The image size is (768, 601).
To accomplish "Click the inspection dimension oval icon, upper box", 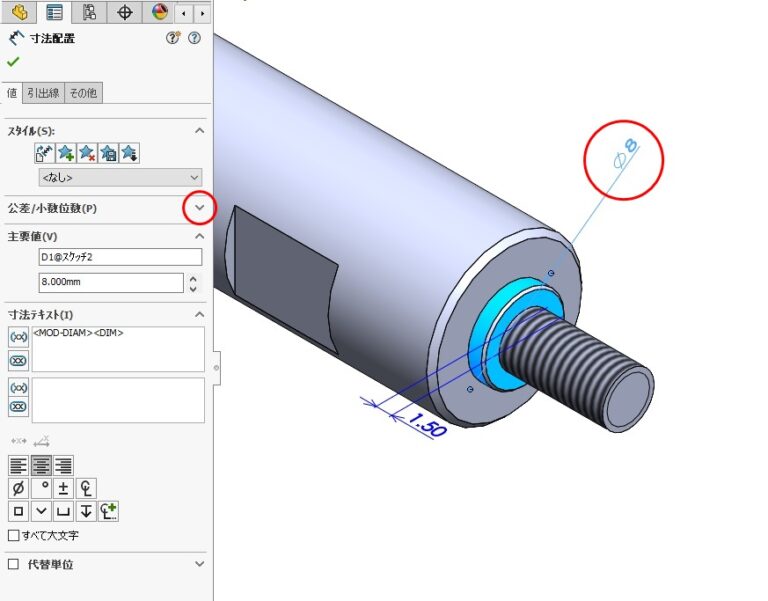I will 19,361.
